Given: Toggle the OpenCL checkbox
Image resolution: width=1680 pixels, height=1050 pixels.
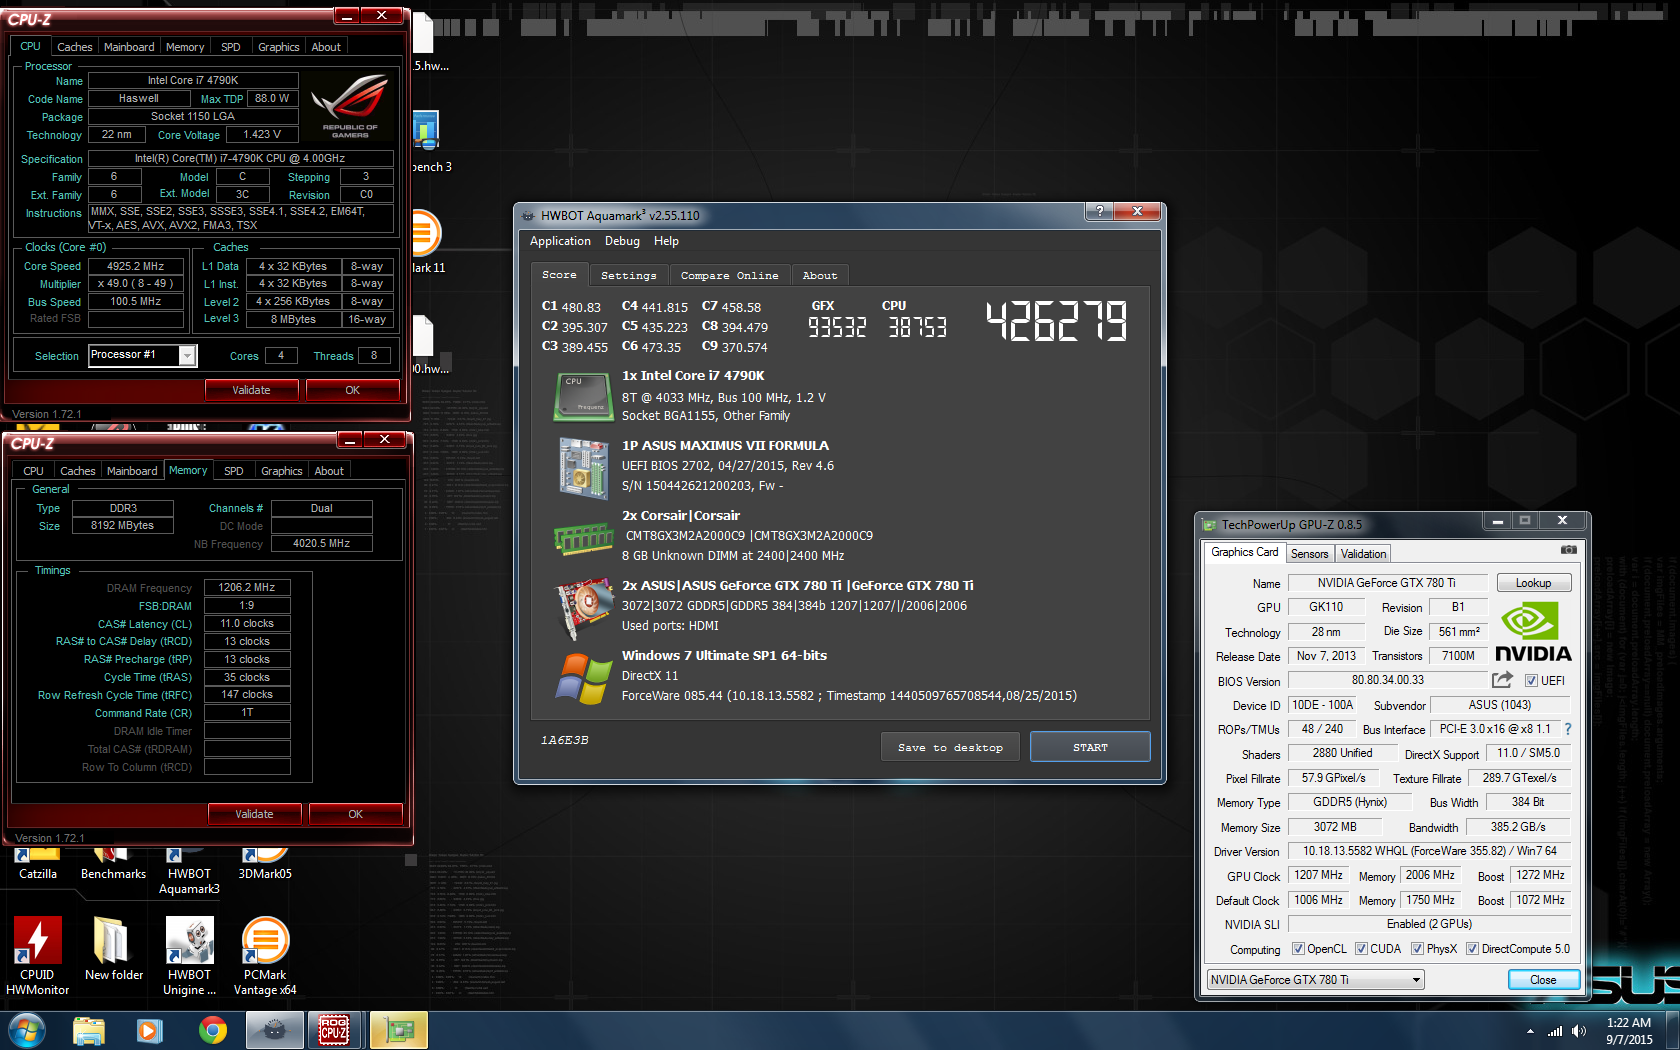Looking at the screenshot, I should [1298, 949].
